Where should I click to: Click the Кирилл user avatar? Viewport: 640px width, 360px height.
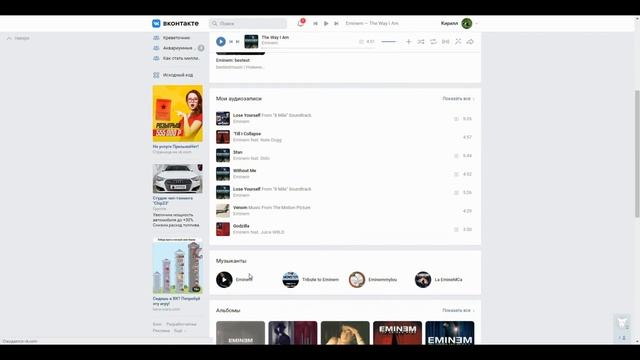[x=467, y=23]
